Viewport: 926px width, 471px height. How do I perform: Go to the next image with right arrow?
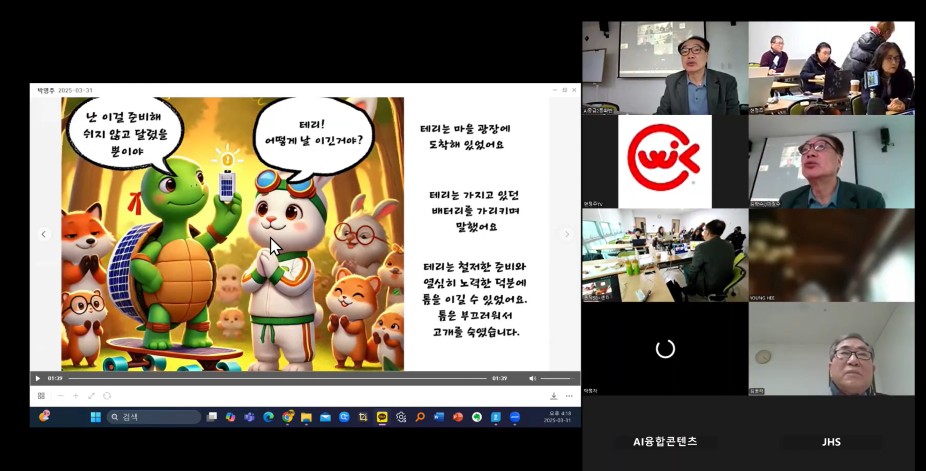click(x=566, y=234)
